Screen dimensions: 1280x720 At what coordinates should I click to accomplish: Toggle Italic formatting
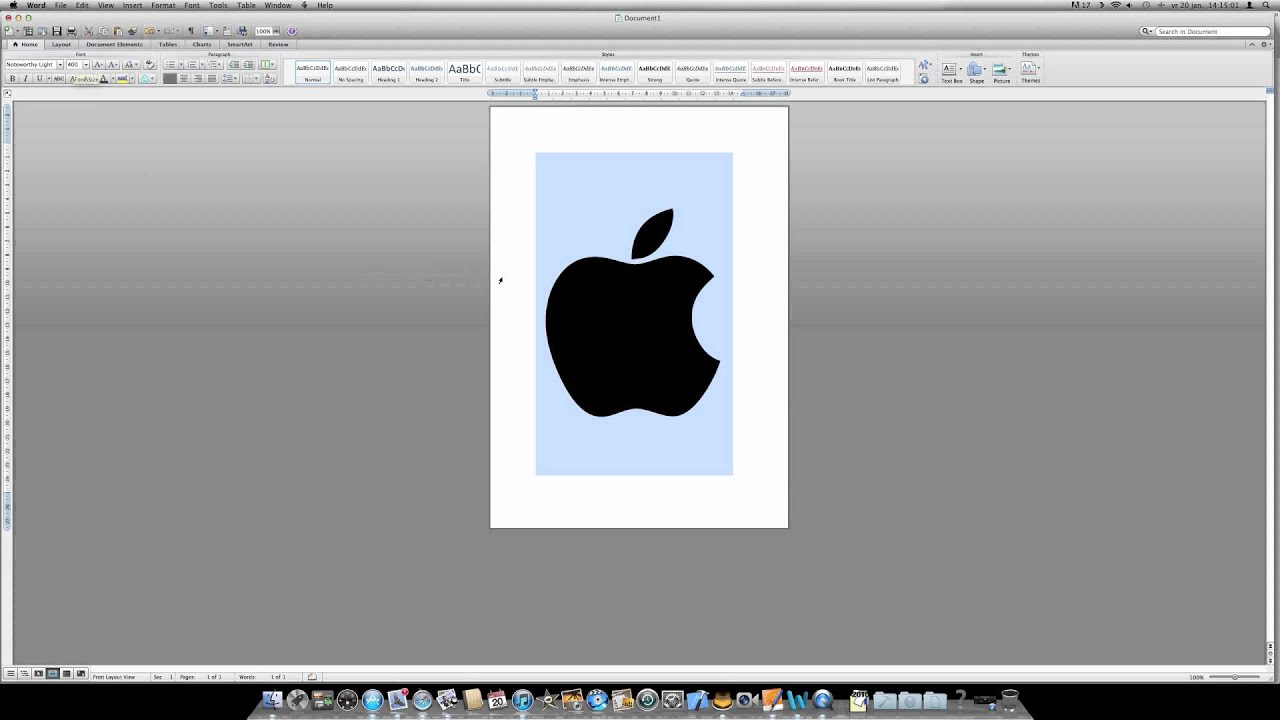(26, 78)
